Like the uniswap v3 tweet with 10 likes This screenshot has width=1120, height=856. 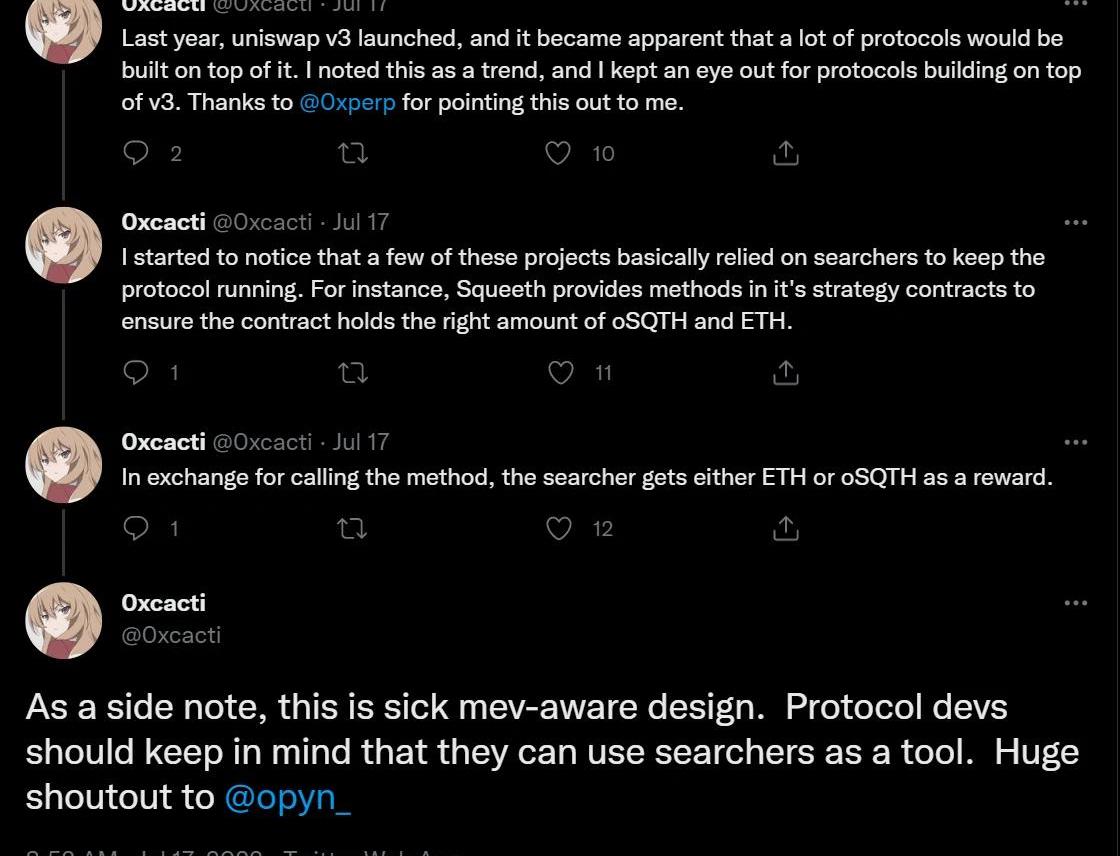[x=558, y=153]
